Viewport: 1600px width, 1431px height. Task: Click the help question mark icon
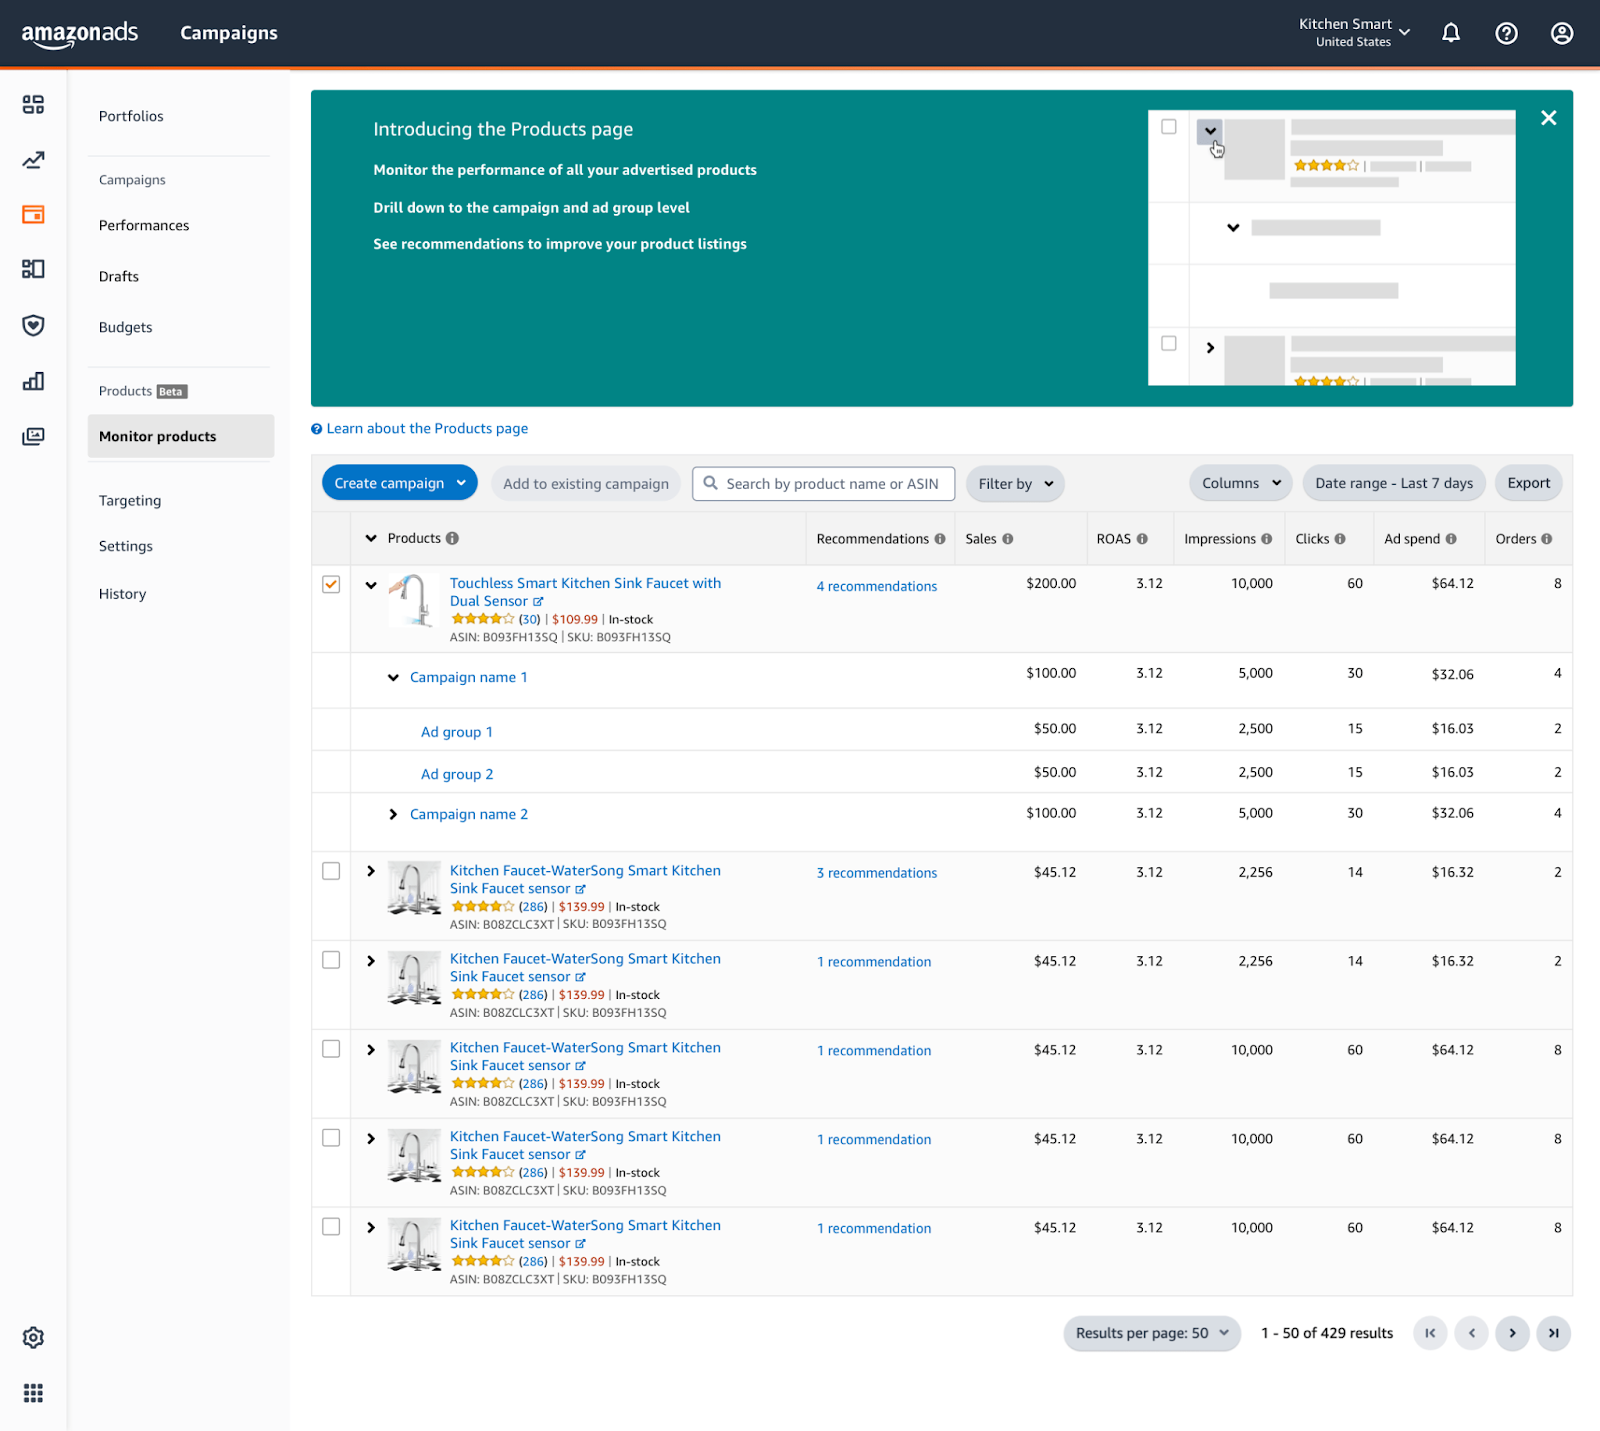pyautogui.click(x=1506, y=33)
